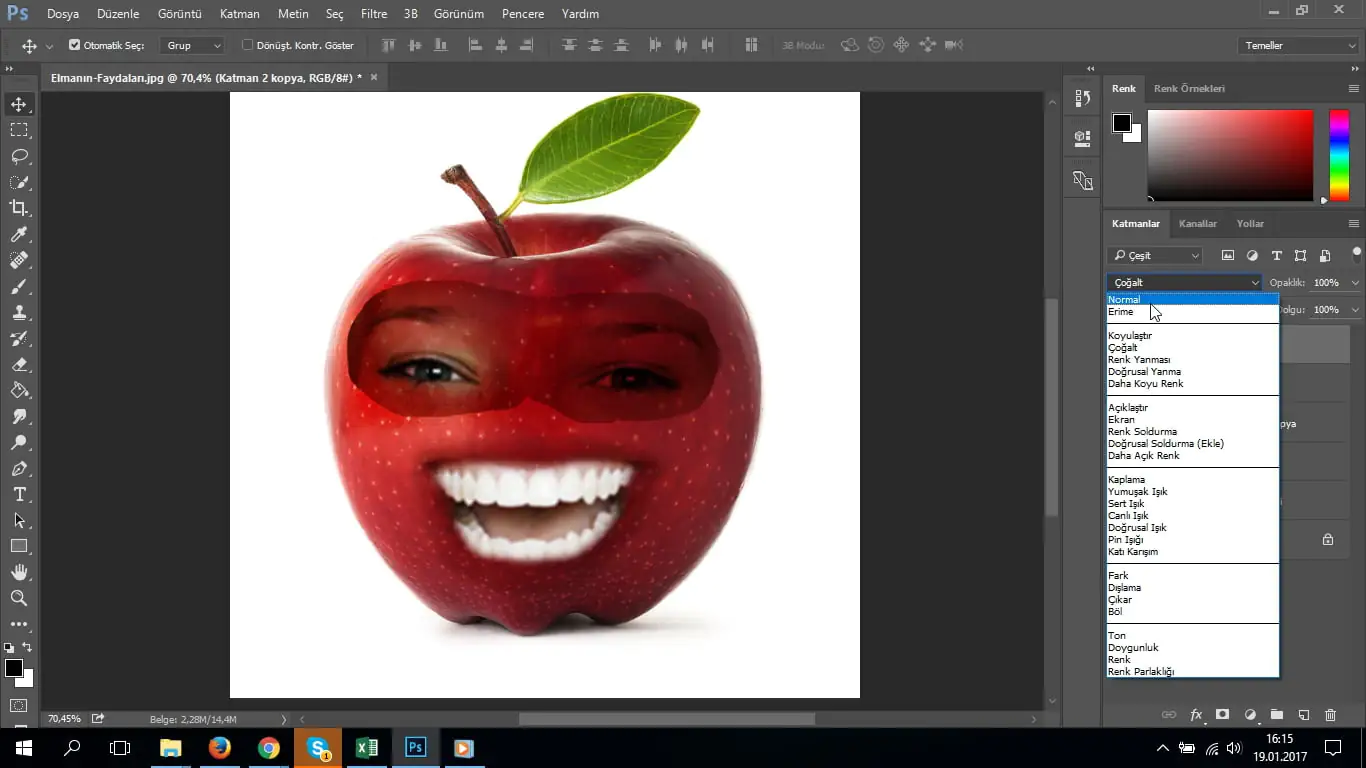Open the Filtre menu
Screen dimensions: 1366x768
point(373,14)
